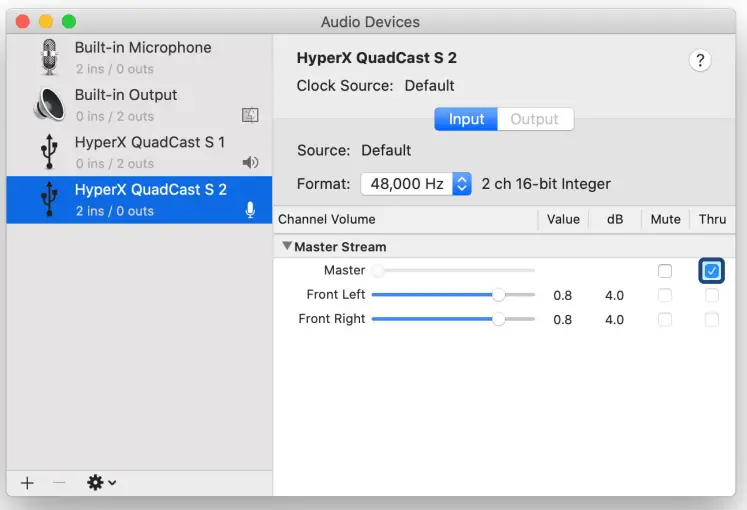This screenshot has height=510, width=747.
Task: Click the HyperX QuadCast S 1 USB icon
Action: pos(49,151)
